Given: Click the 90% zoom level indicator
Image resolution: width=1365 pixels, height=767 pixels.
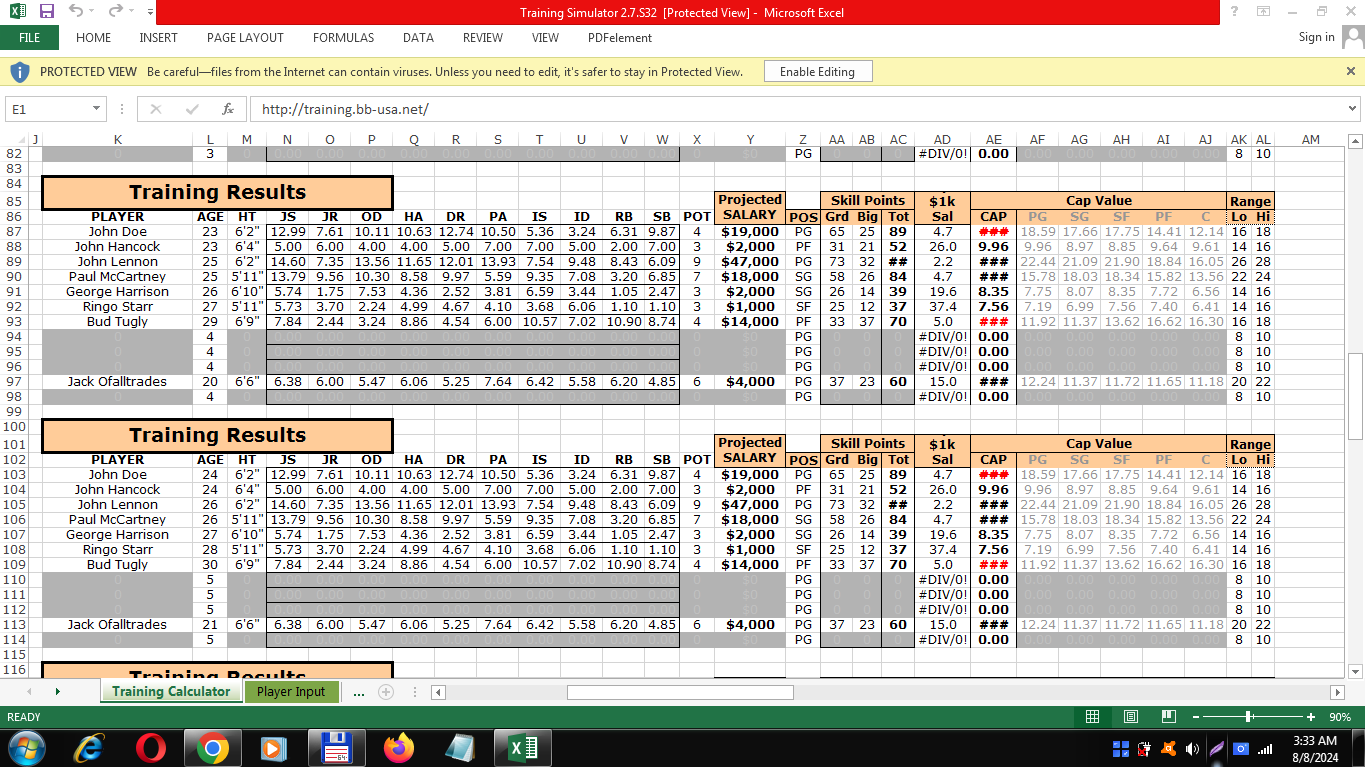Looking at the screenshot, I should coord(1338,717).
